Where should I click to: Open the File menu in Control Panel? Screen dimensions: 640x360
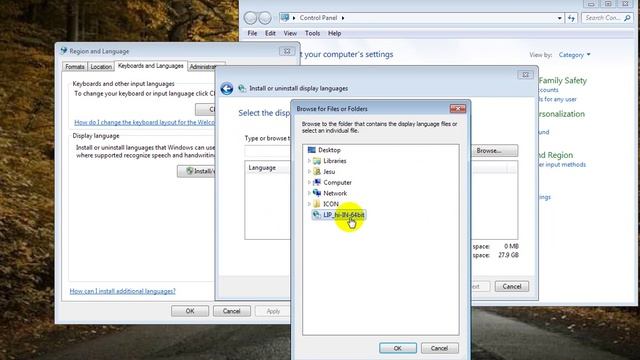[x=252, y=33]
